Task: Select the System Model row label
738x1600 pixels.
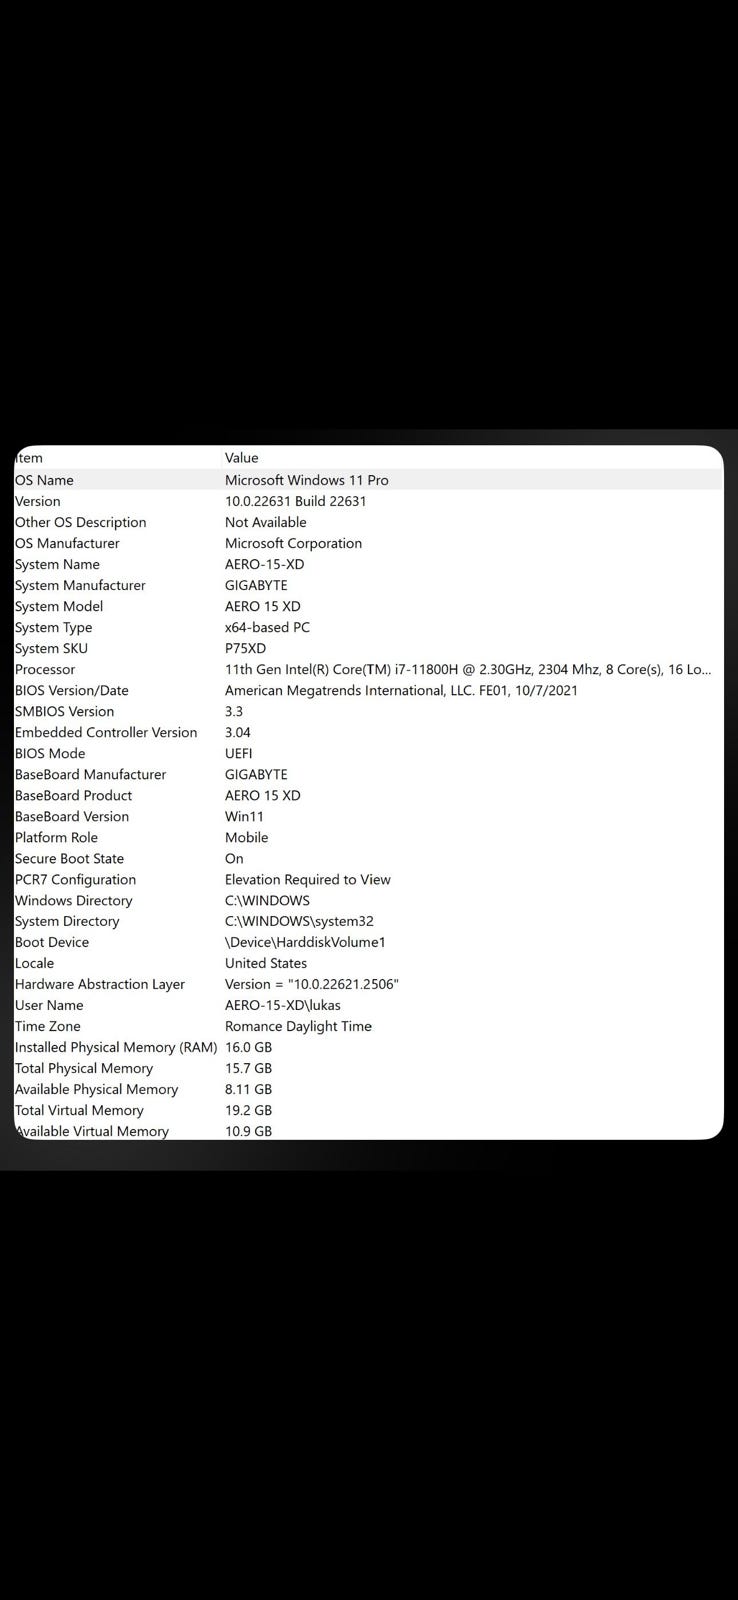Action: pos(59,606)
